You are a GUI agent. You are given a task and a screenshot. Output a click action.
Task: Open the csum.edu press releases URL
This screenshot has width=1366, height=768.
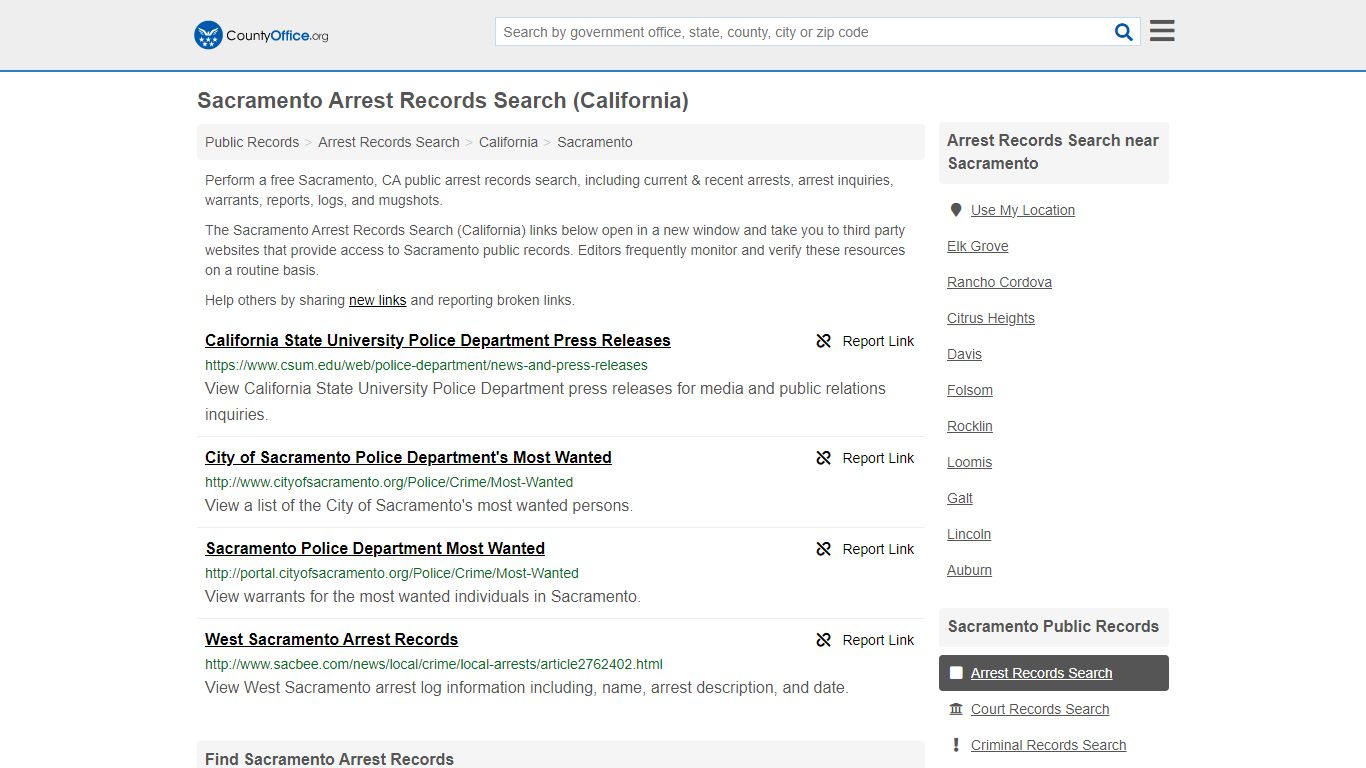426,365
